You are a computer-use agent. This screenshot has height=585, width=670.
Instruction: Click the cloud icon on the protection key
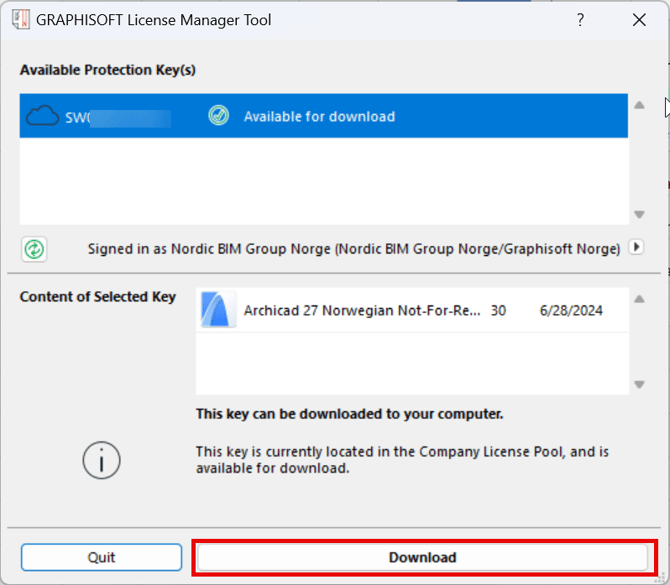43,116
